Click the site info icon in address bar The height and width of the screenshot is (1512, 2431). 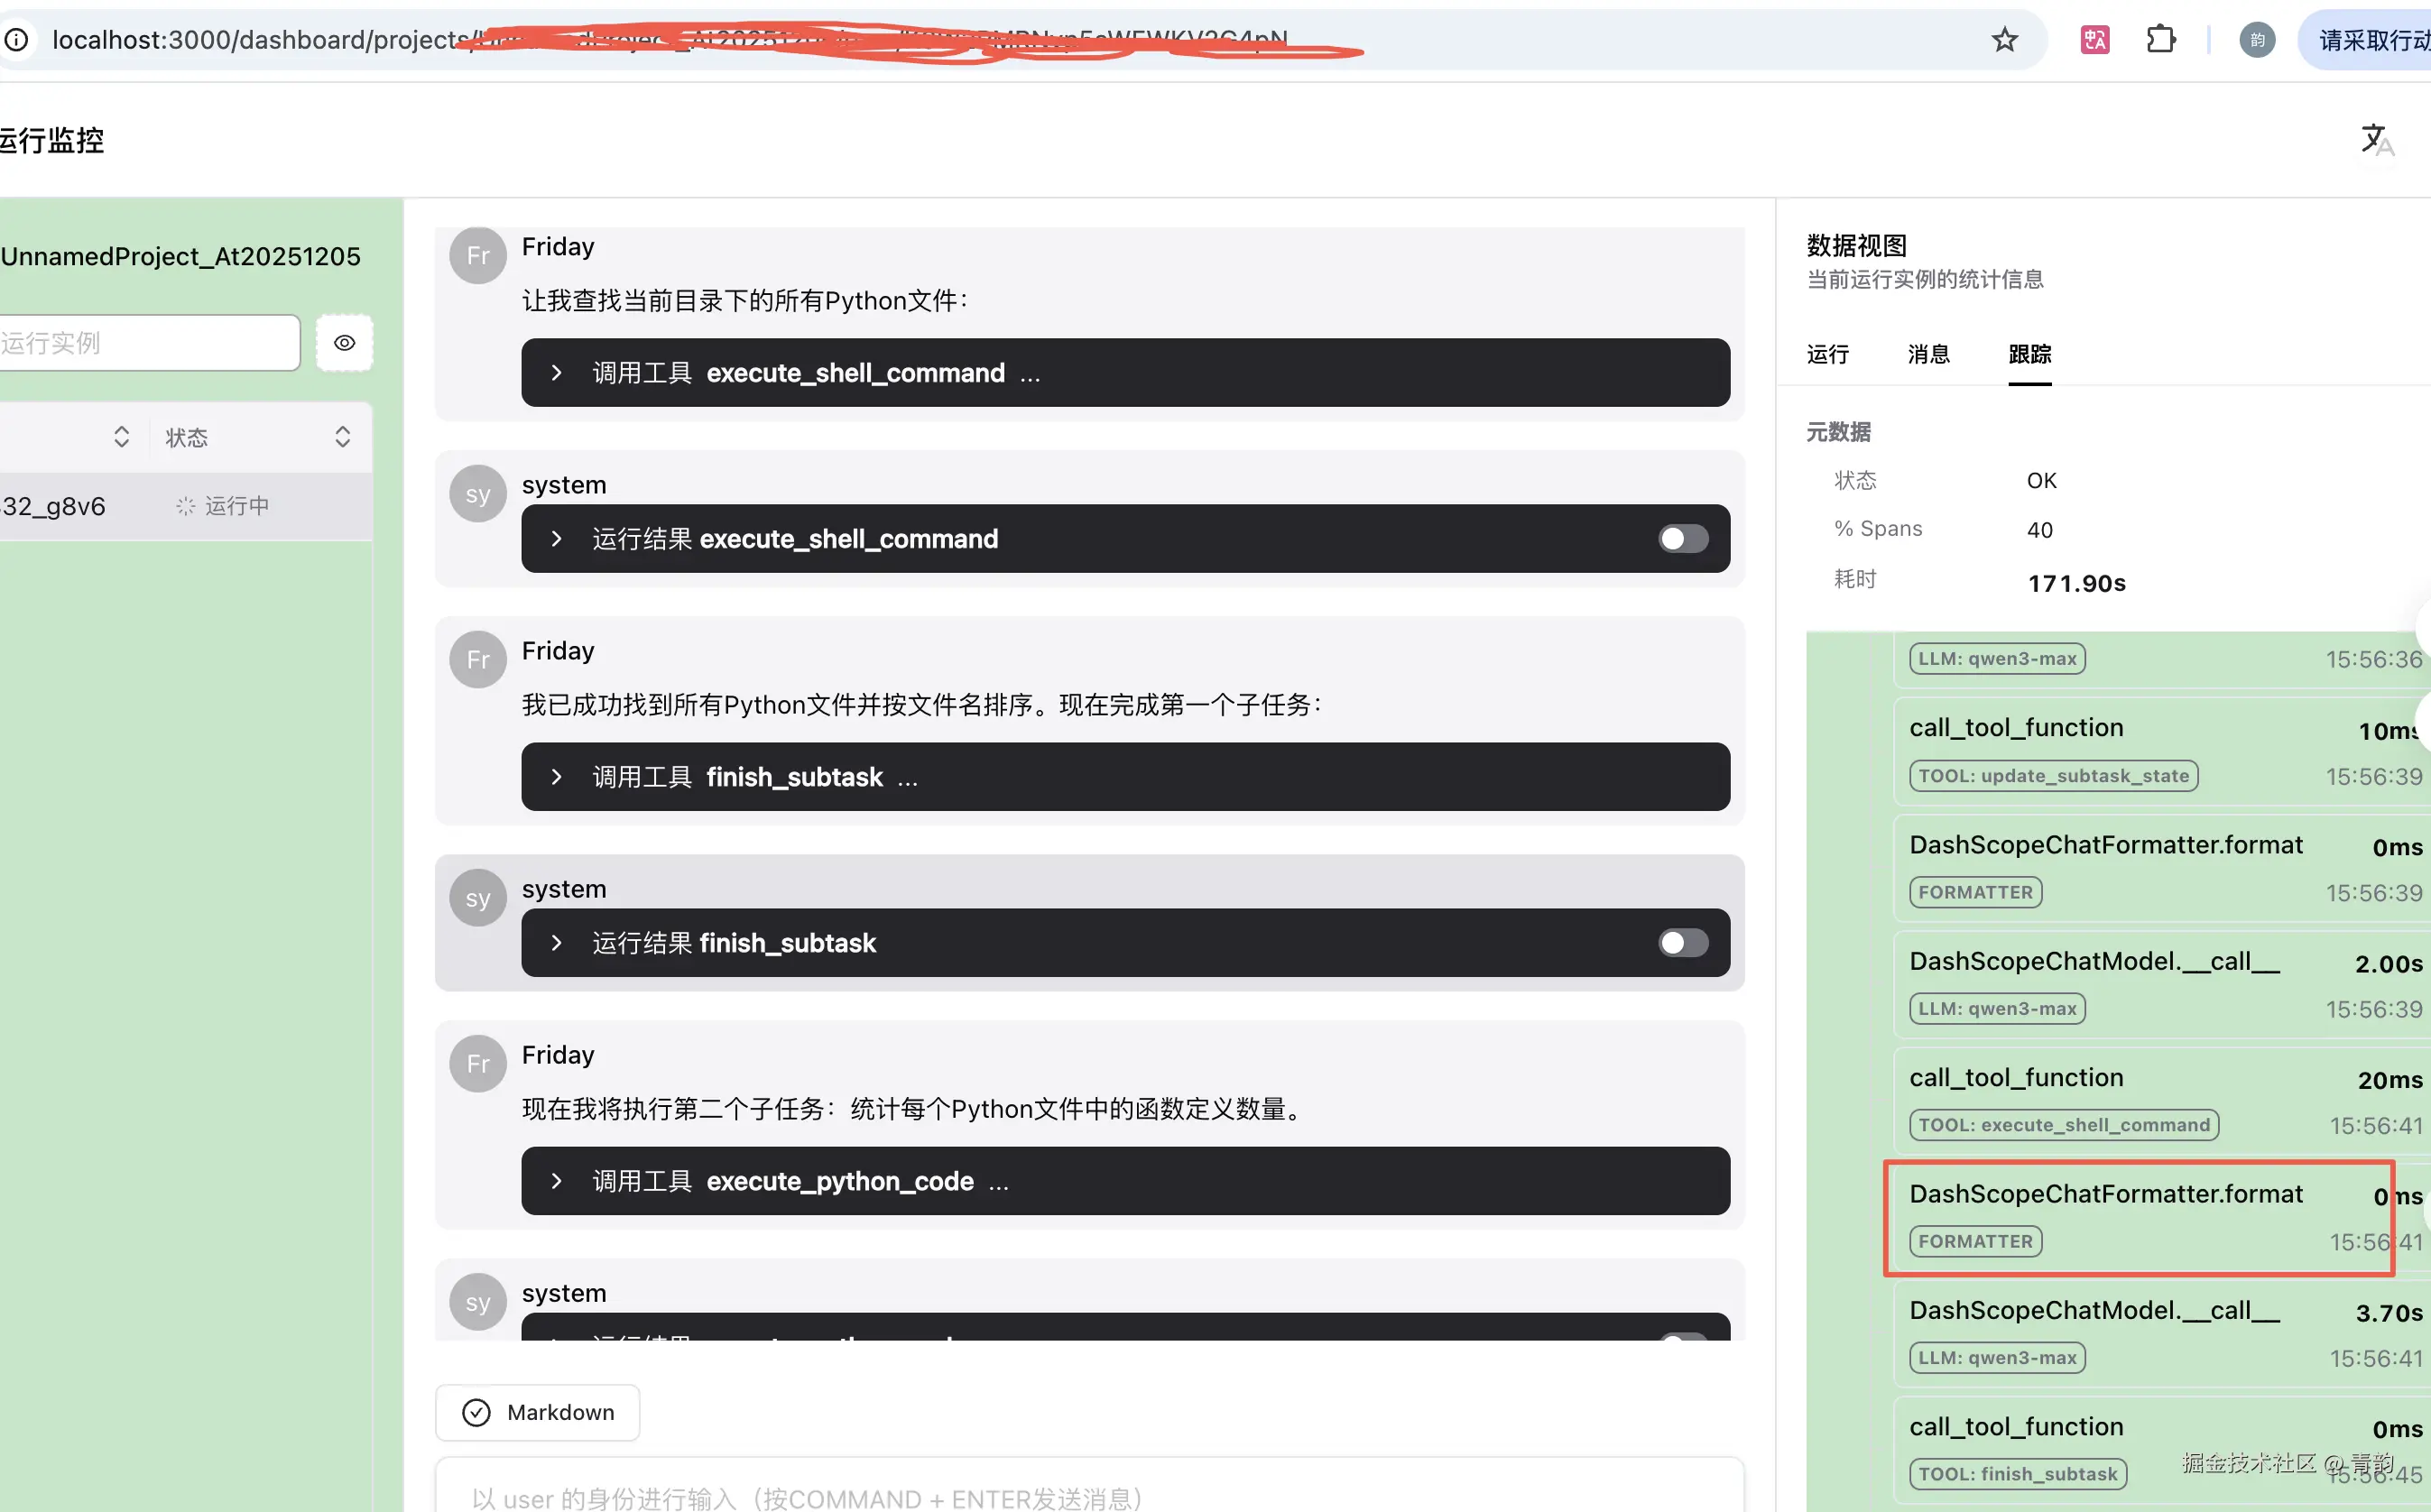(x=17, y=40)
